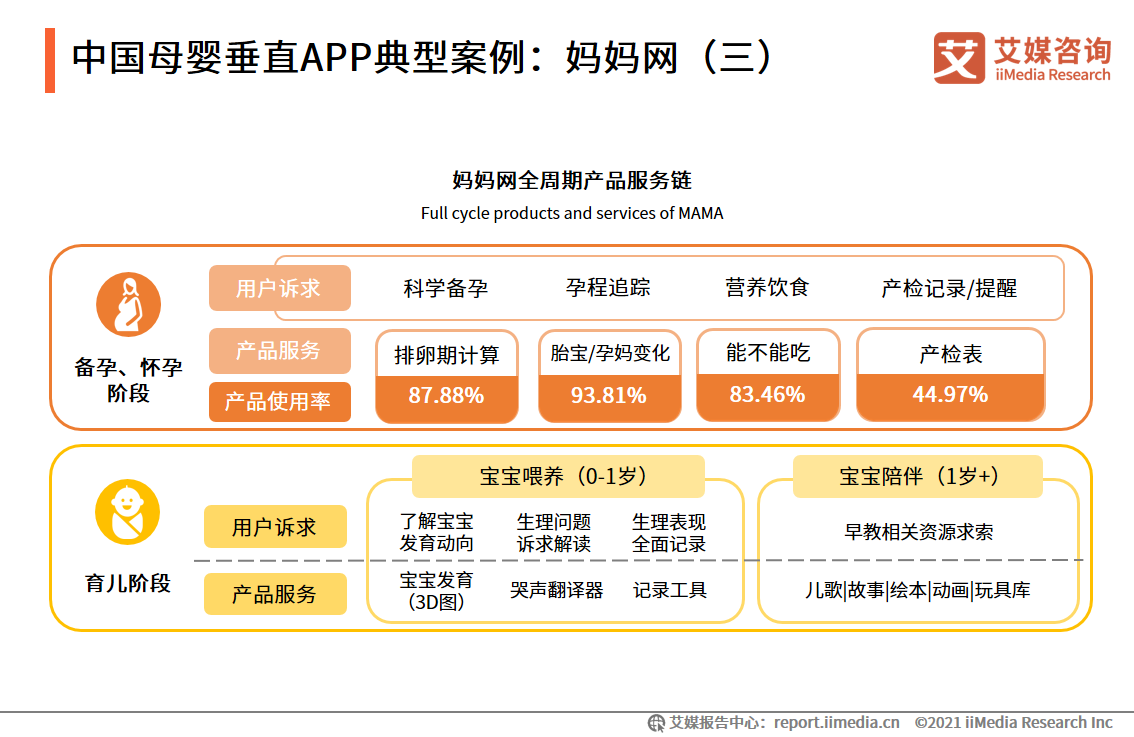Open the 宝宝喂养（0-1岁）tab header
1134x737 pixels.
(558, 476)
